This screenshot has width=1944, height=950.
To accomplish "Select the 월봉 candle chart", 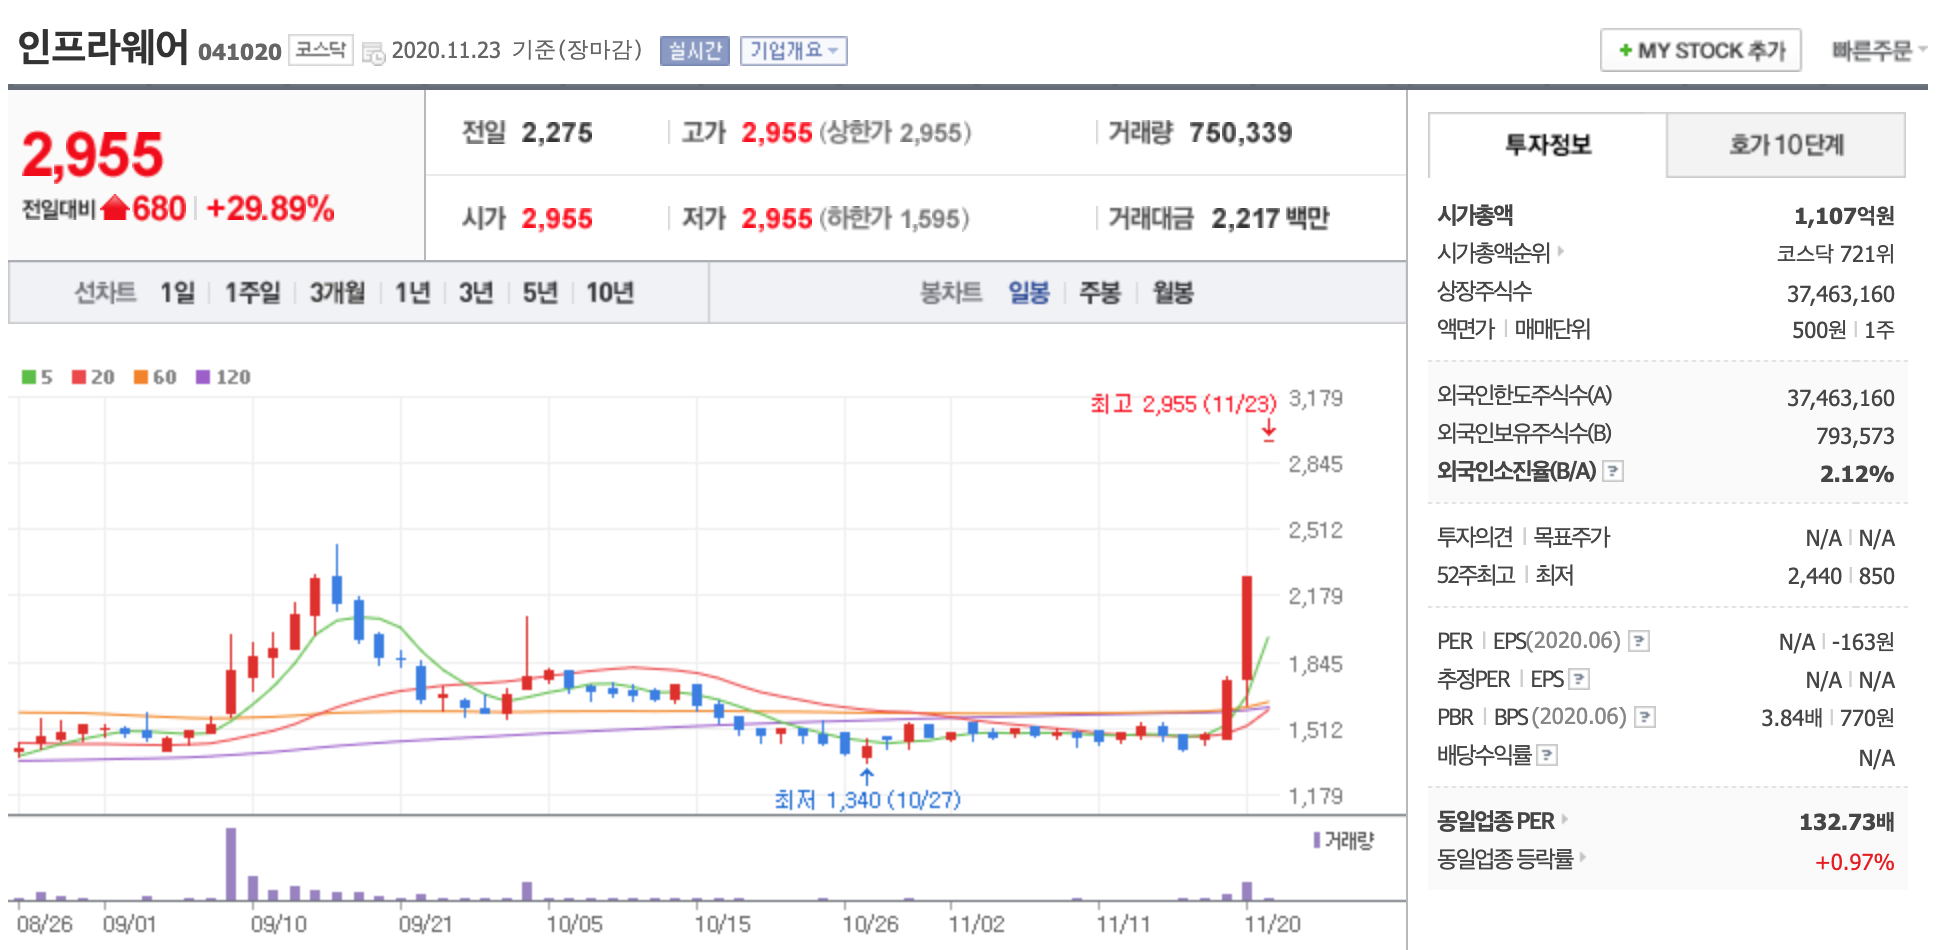I will click(1173, 293).
